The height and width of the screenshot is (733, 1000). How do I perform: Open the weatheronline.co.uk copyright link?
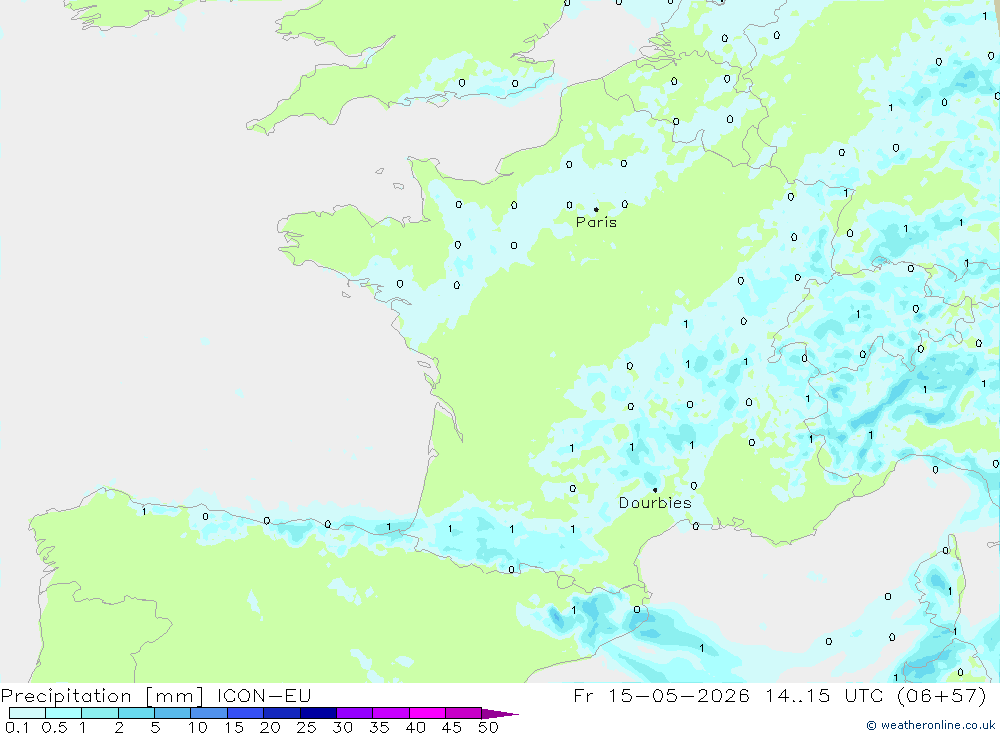pos(931,725)
